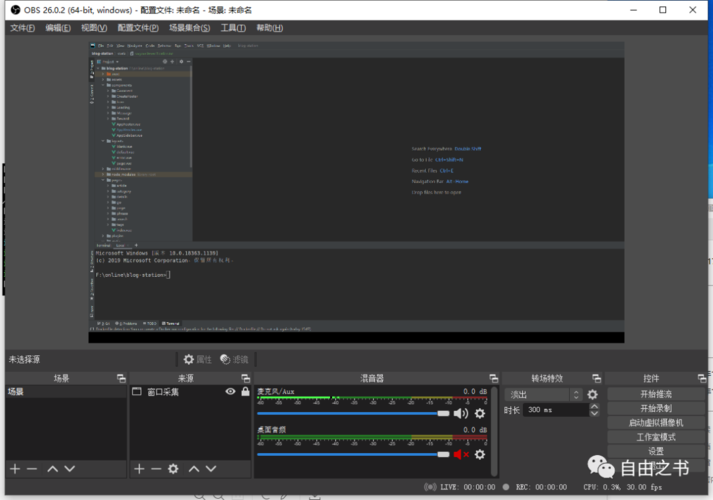
Task: Click the 工作室模式 button
Action: coord(656,437)
